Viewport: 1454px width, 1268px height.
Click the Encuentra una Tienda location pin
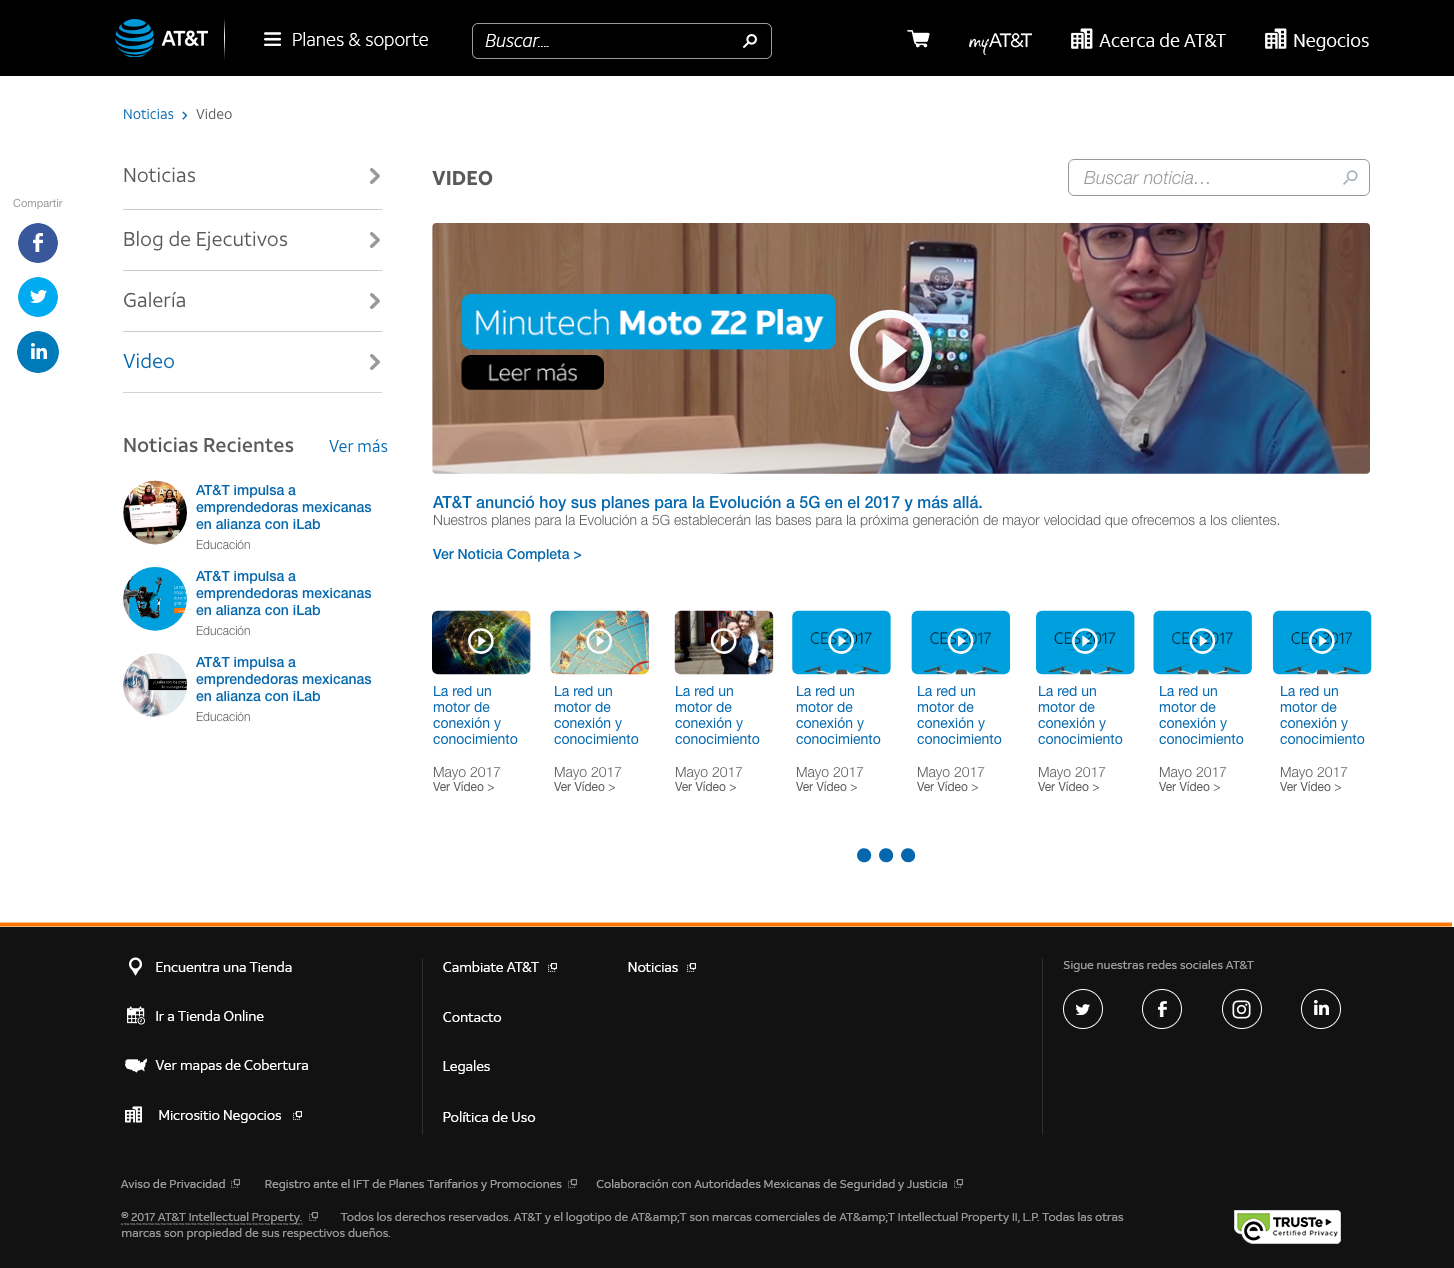click(135, 967)
